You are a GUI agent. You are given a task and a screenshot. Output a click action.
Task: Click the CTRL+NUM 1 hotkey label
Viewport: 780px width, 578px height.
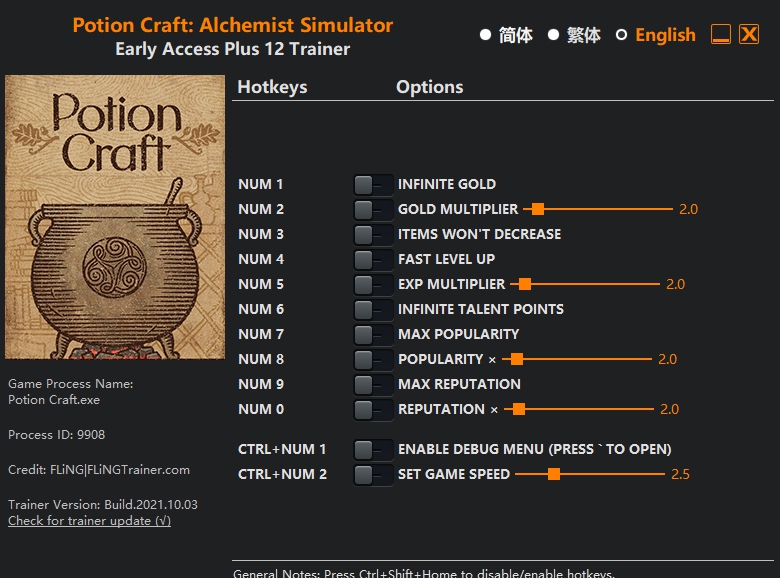coord(282,450)
